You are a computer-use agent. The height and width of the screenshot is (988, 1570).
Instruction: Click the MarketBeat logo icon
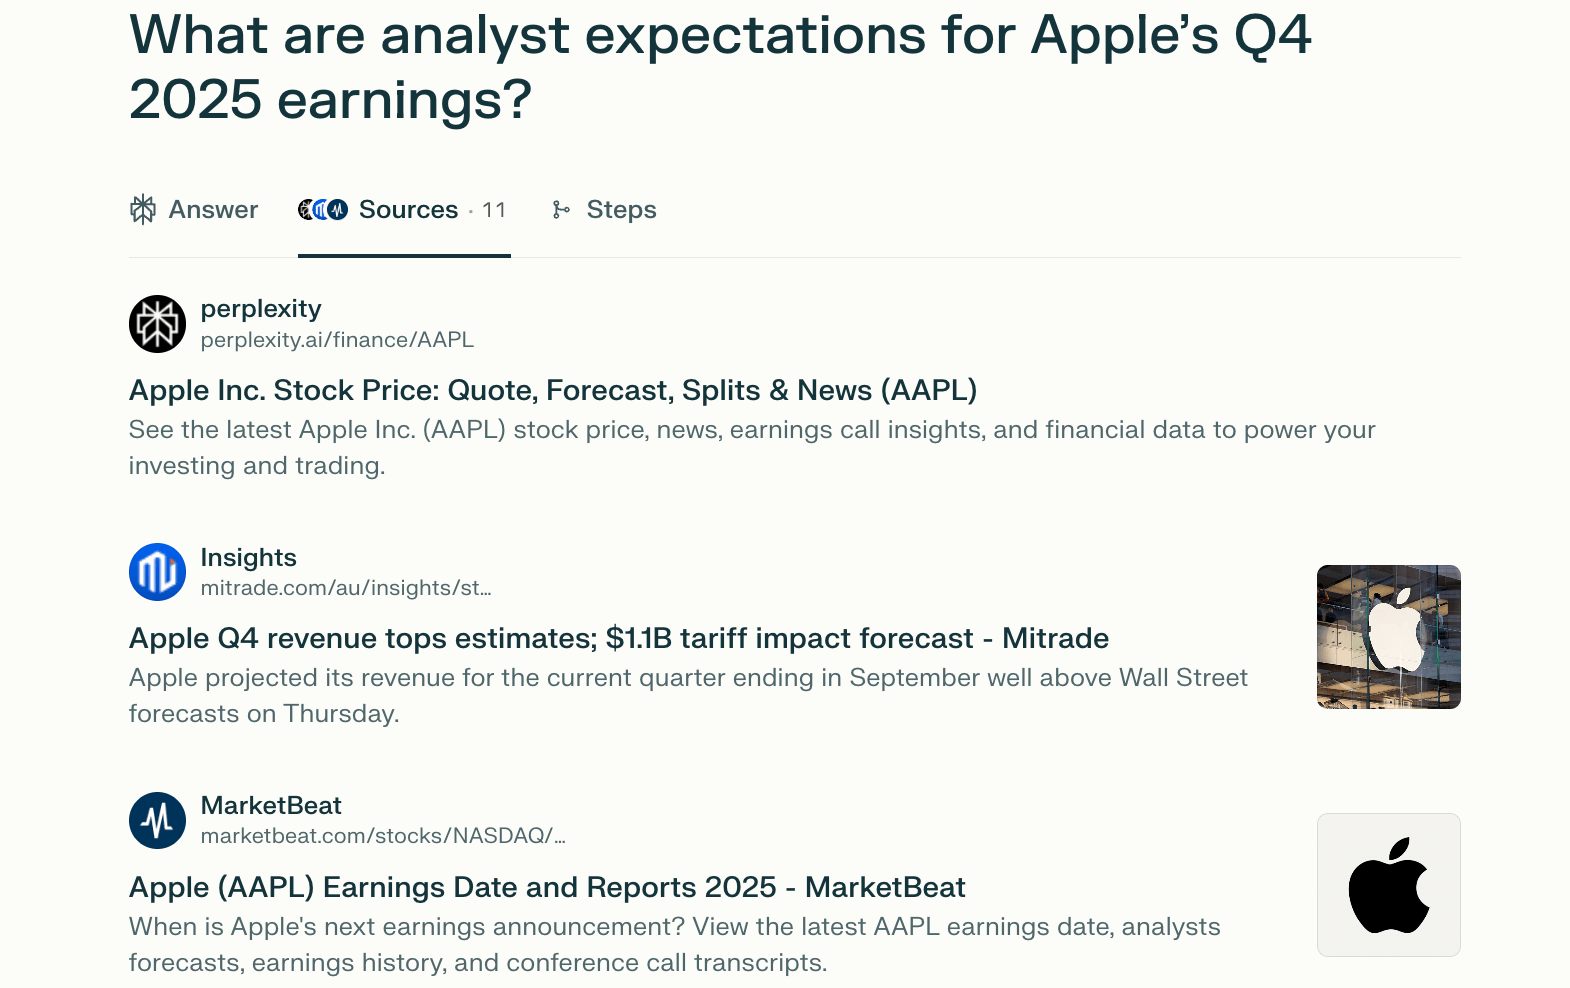[x=157, y=820]
